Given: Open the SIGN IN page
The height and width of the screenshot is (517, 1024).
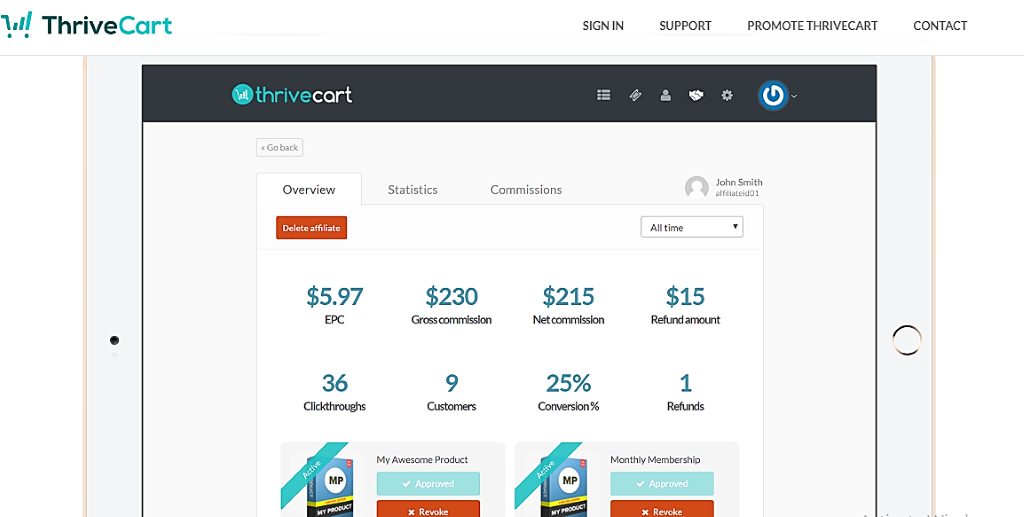Looking at the screenshot, I should [603, 26].
